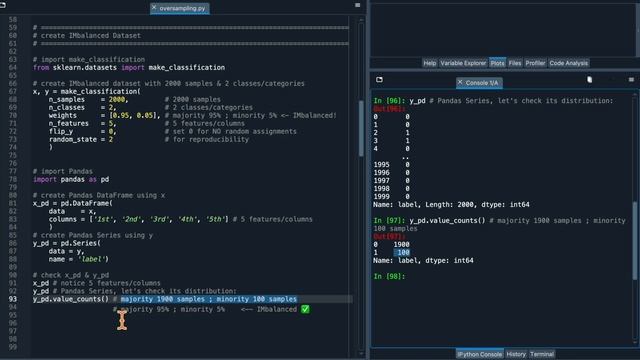Click 'Name: label, dtype: int64' final line
The height and width of the screenshot is (360, 640).
tap(423, 260)
